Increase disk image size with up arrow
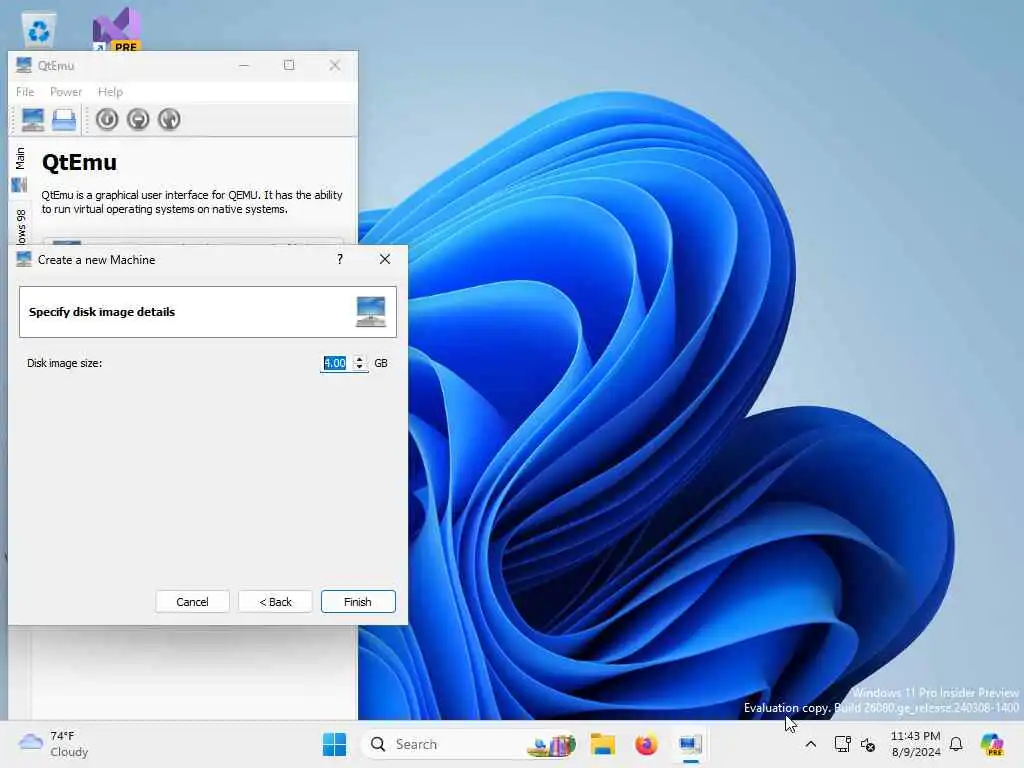 click(x=359, y=359)
